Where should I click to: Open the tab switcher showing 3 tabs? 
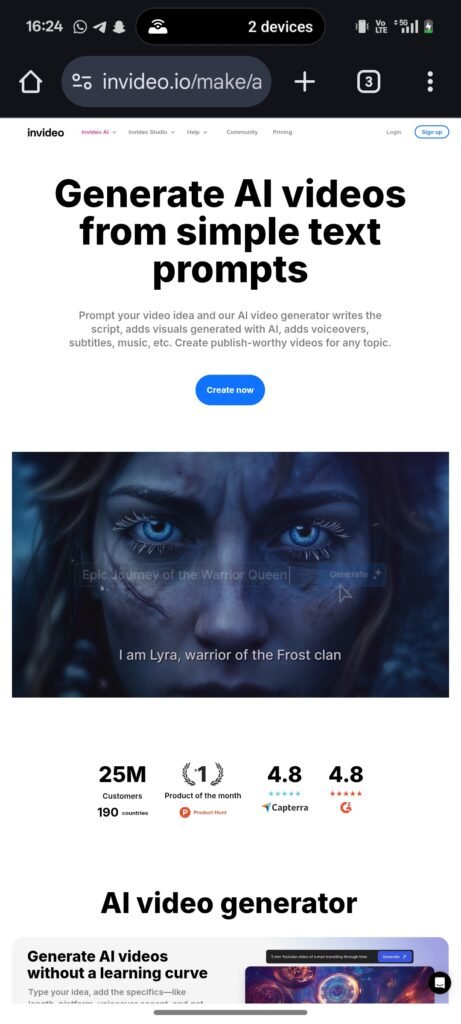pyautogui.click(x=369, y=82)
